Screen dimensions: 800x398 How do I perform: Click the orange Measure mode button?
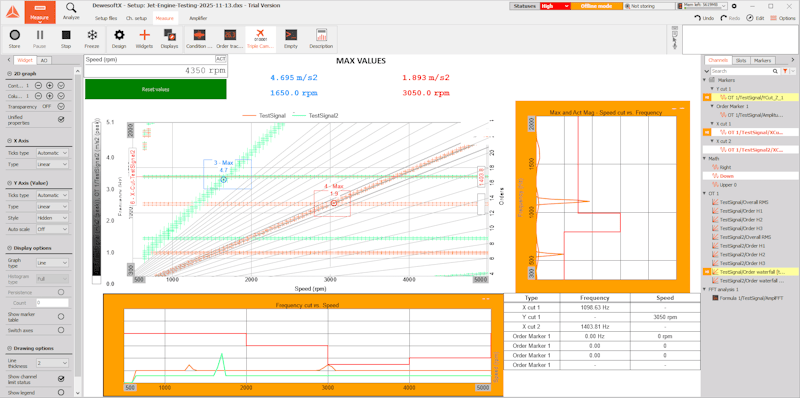click(39, 13)
